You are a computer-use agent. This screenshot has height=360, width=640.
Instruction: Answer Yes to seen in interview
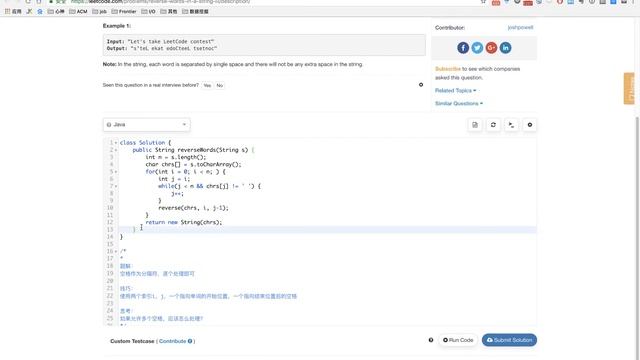click(207, 85)
